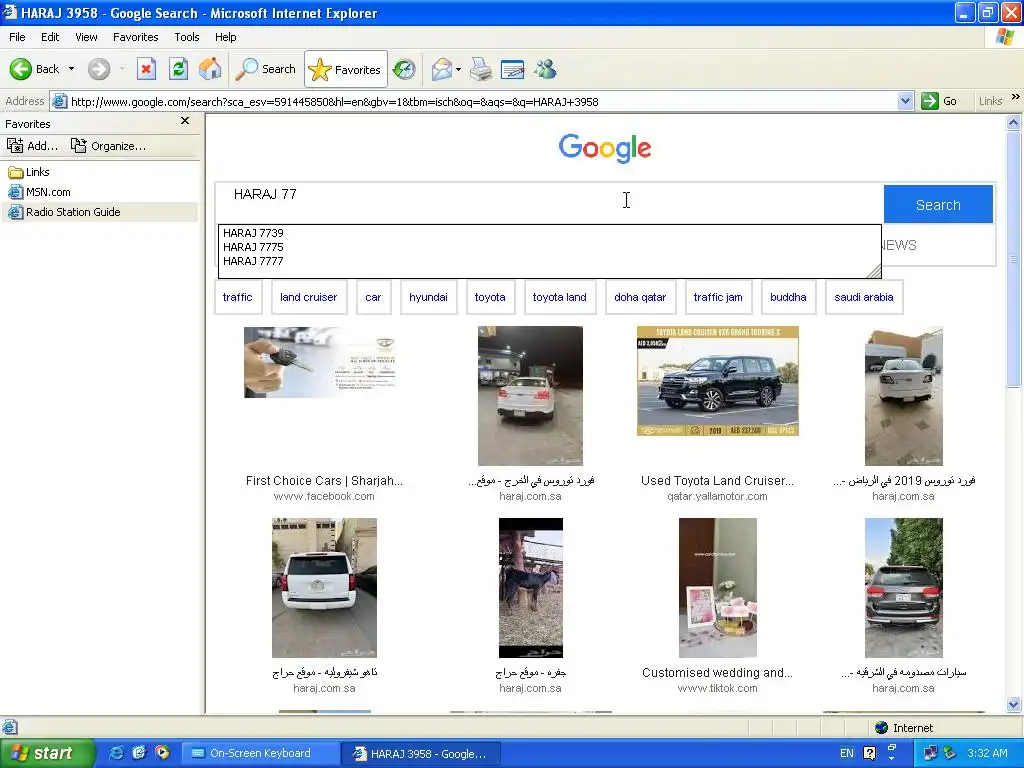Screen dimensions: 1024x768
Task: Click the blue Search button
Action: (x=938, y=204)
